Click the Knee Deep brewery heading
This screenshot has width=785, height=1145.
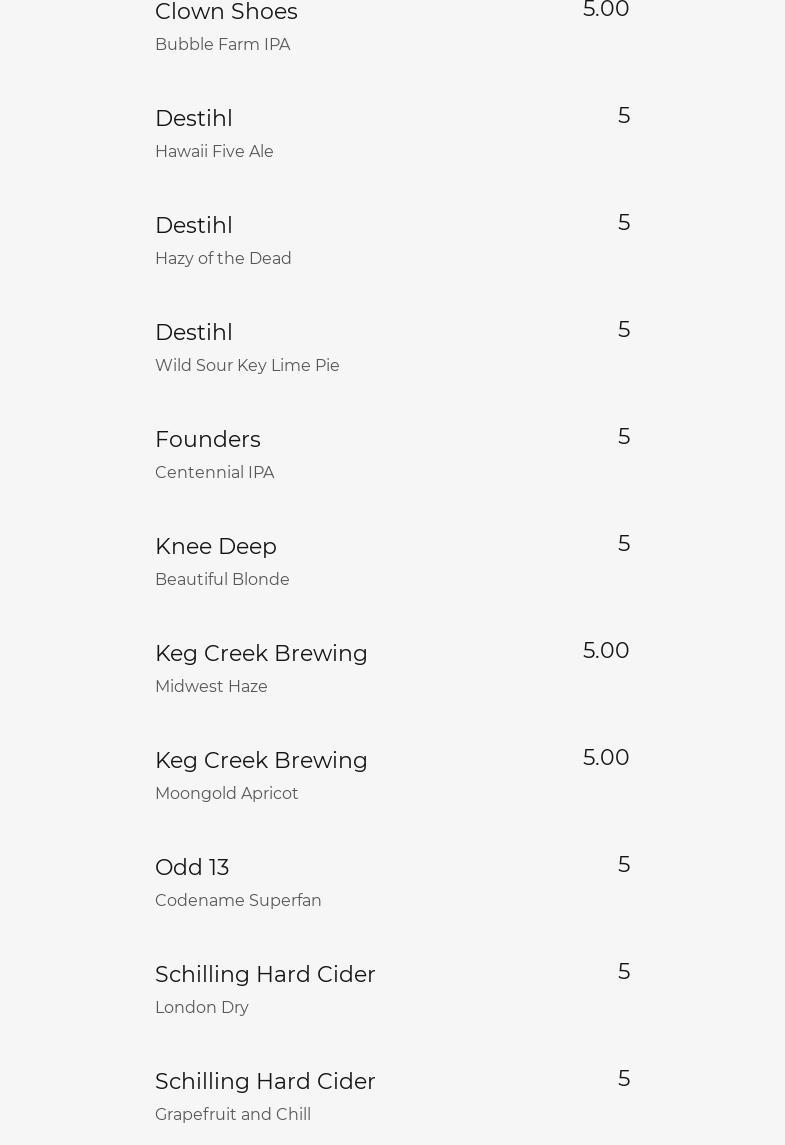pos(216,547)
